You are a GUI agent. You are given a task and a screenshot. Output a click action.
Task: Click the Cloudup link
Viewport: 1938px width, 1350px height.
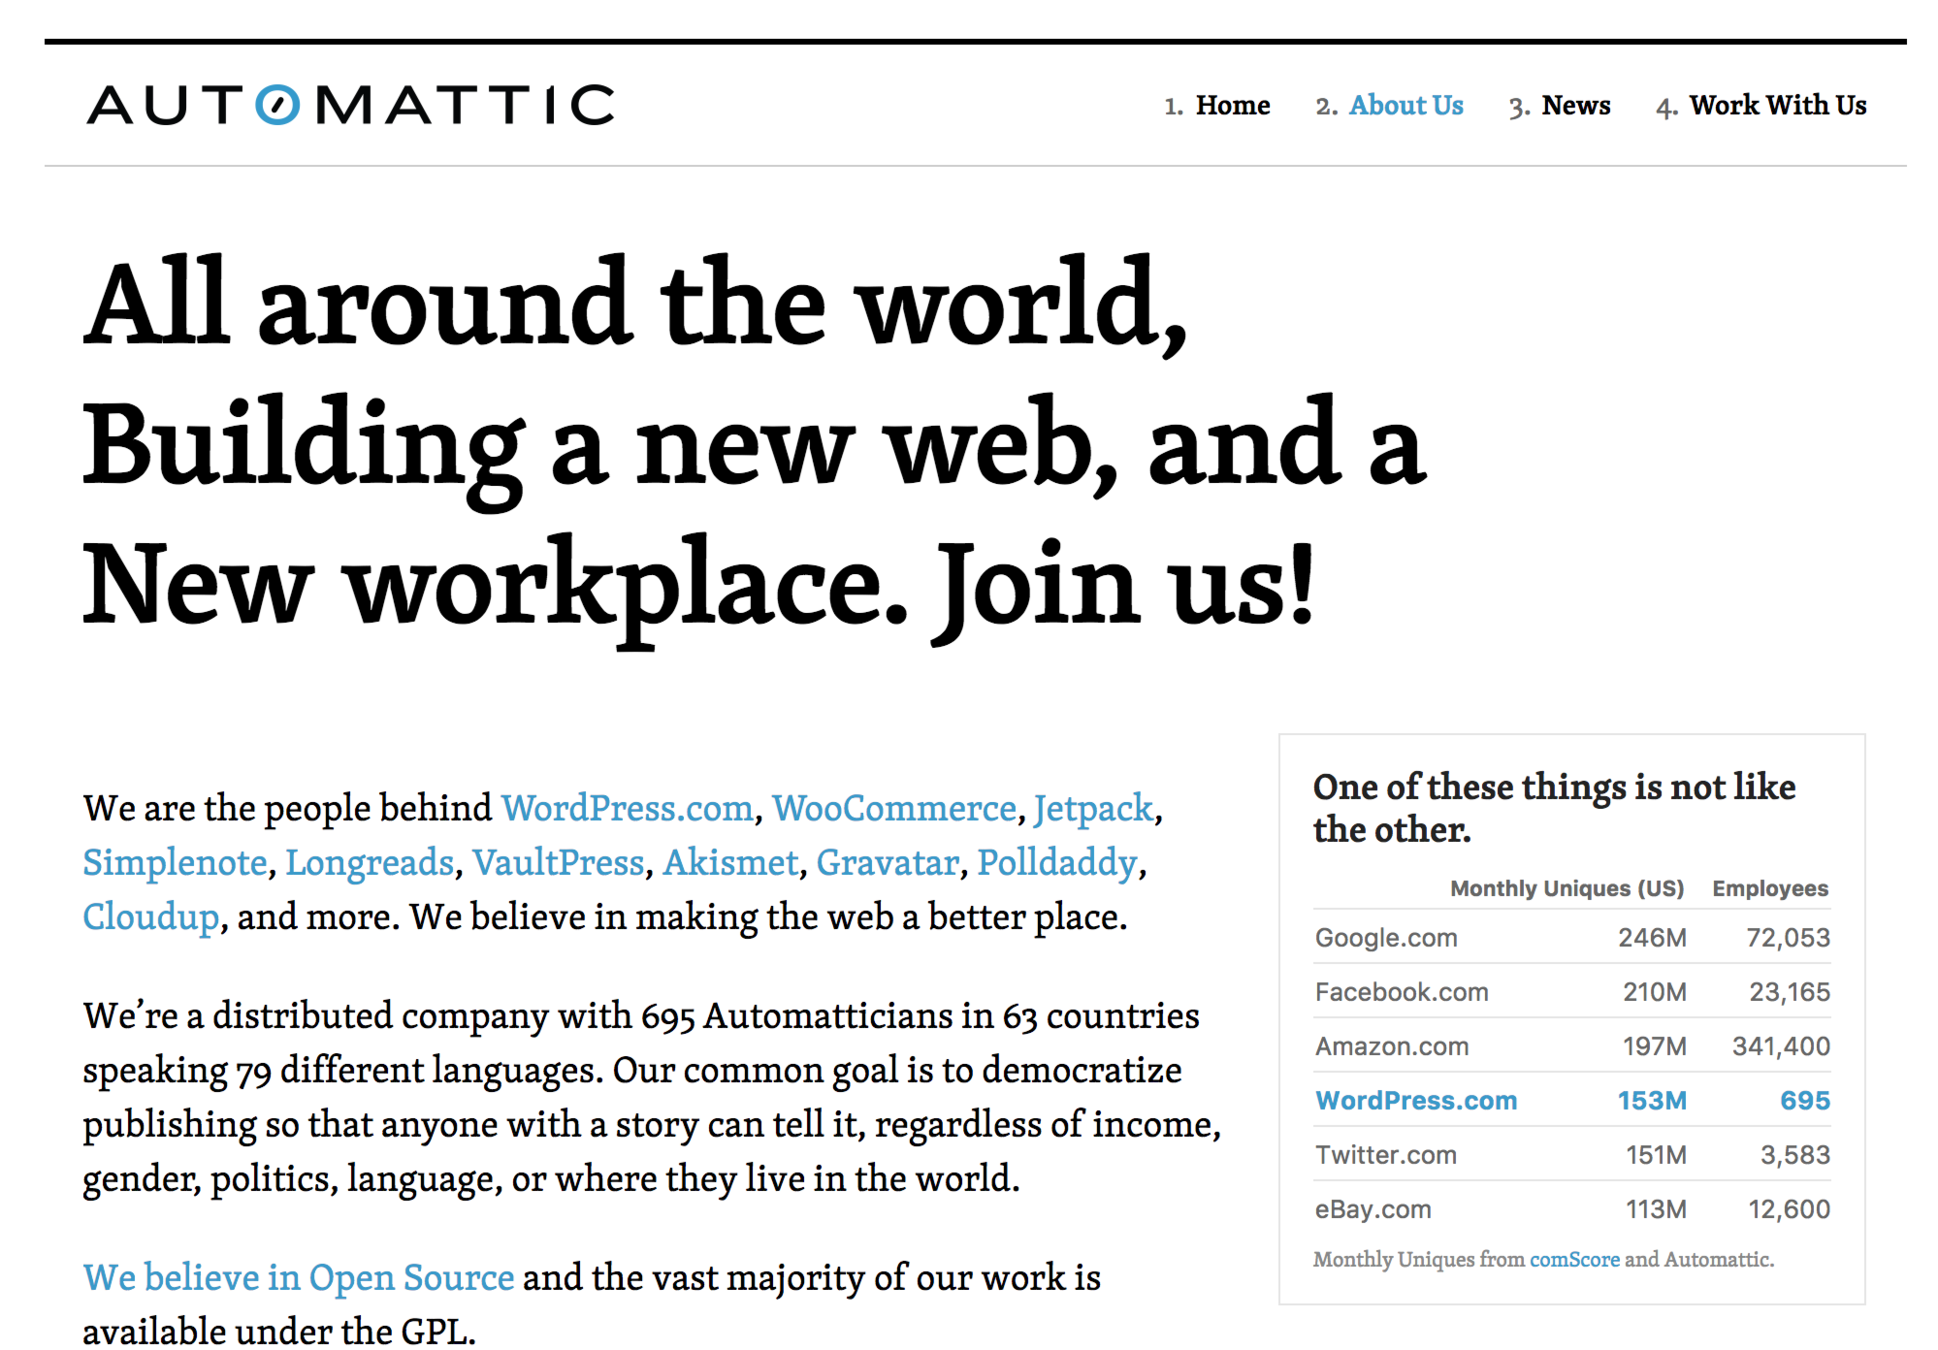[x=150, y=916]
